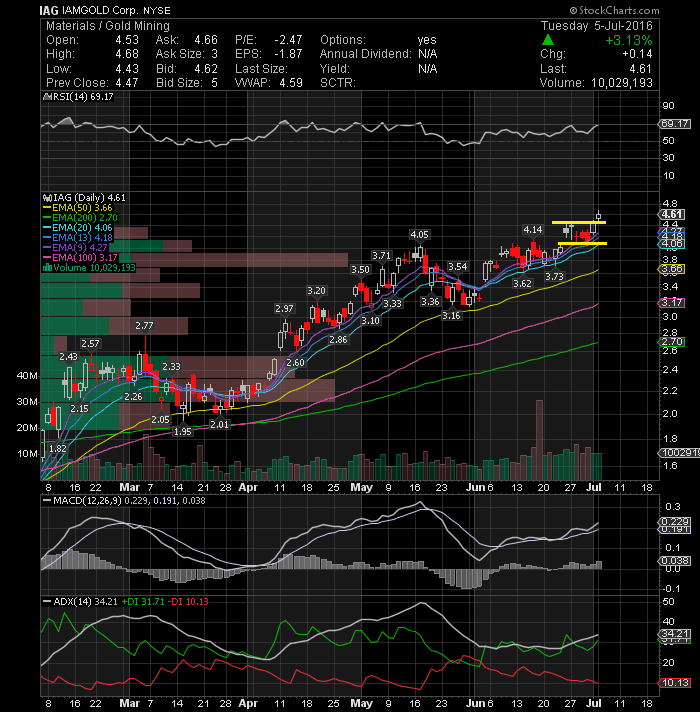Click the Tuesday 5-Jul-2016 date
The height and width of the screenshot is (712, 700).
pos(596,26)
